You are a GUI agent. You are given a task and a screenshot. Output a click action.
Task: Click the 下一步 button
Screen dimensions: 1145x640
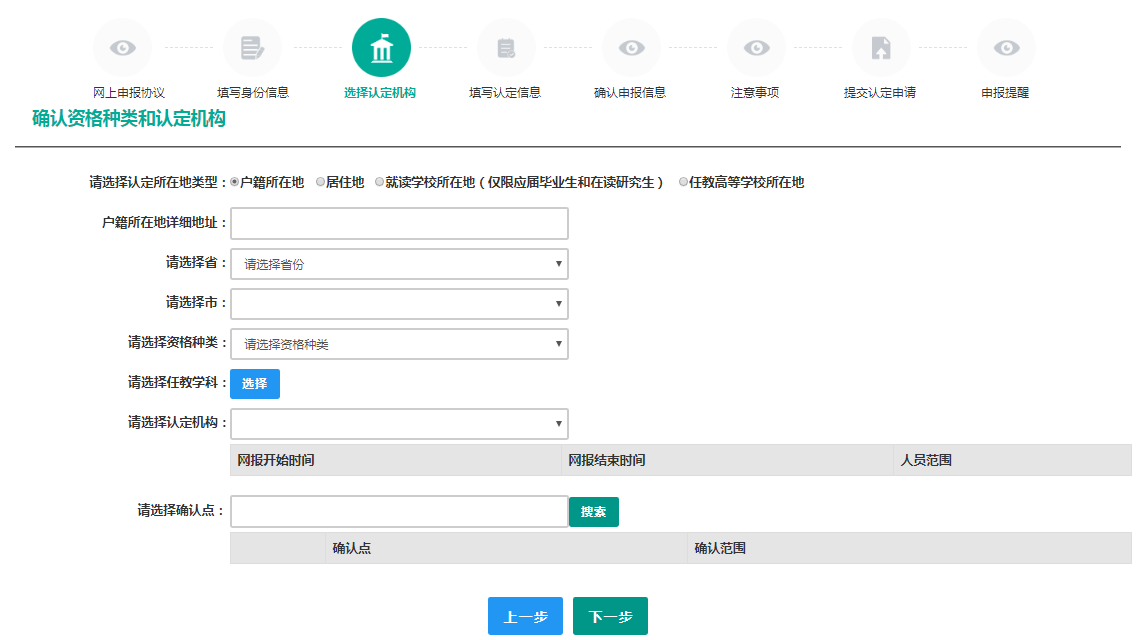[x=610, y=616]
